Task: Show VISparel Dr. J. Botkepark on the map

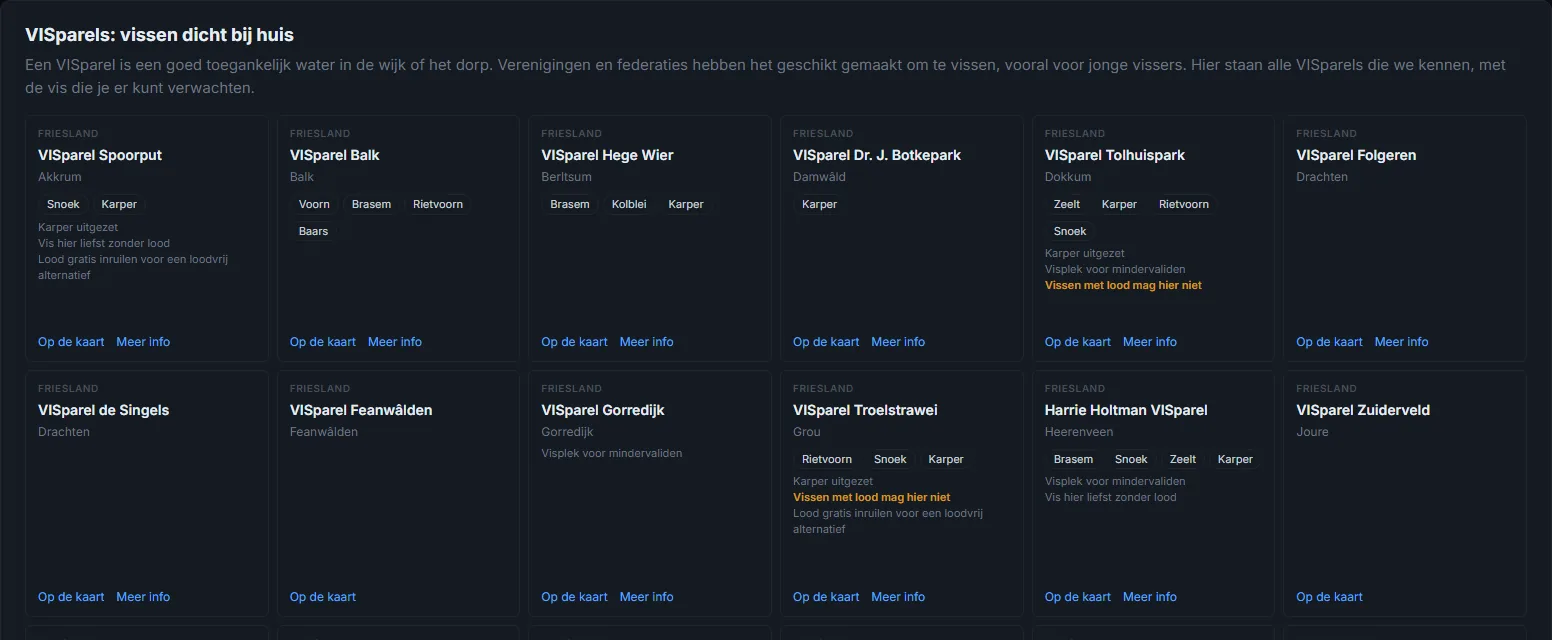Action: tap(826, 342)
